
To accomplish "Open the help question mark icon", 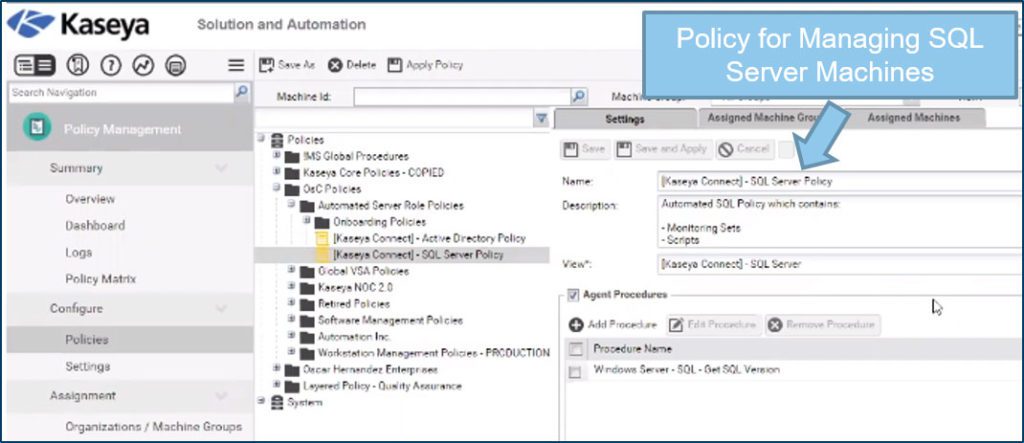I will pos(111,65).
